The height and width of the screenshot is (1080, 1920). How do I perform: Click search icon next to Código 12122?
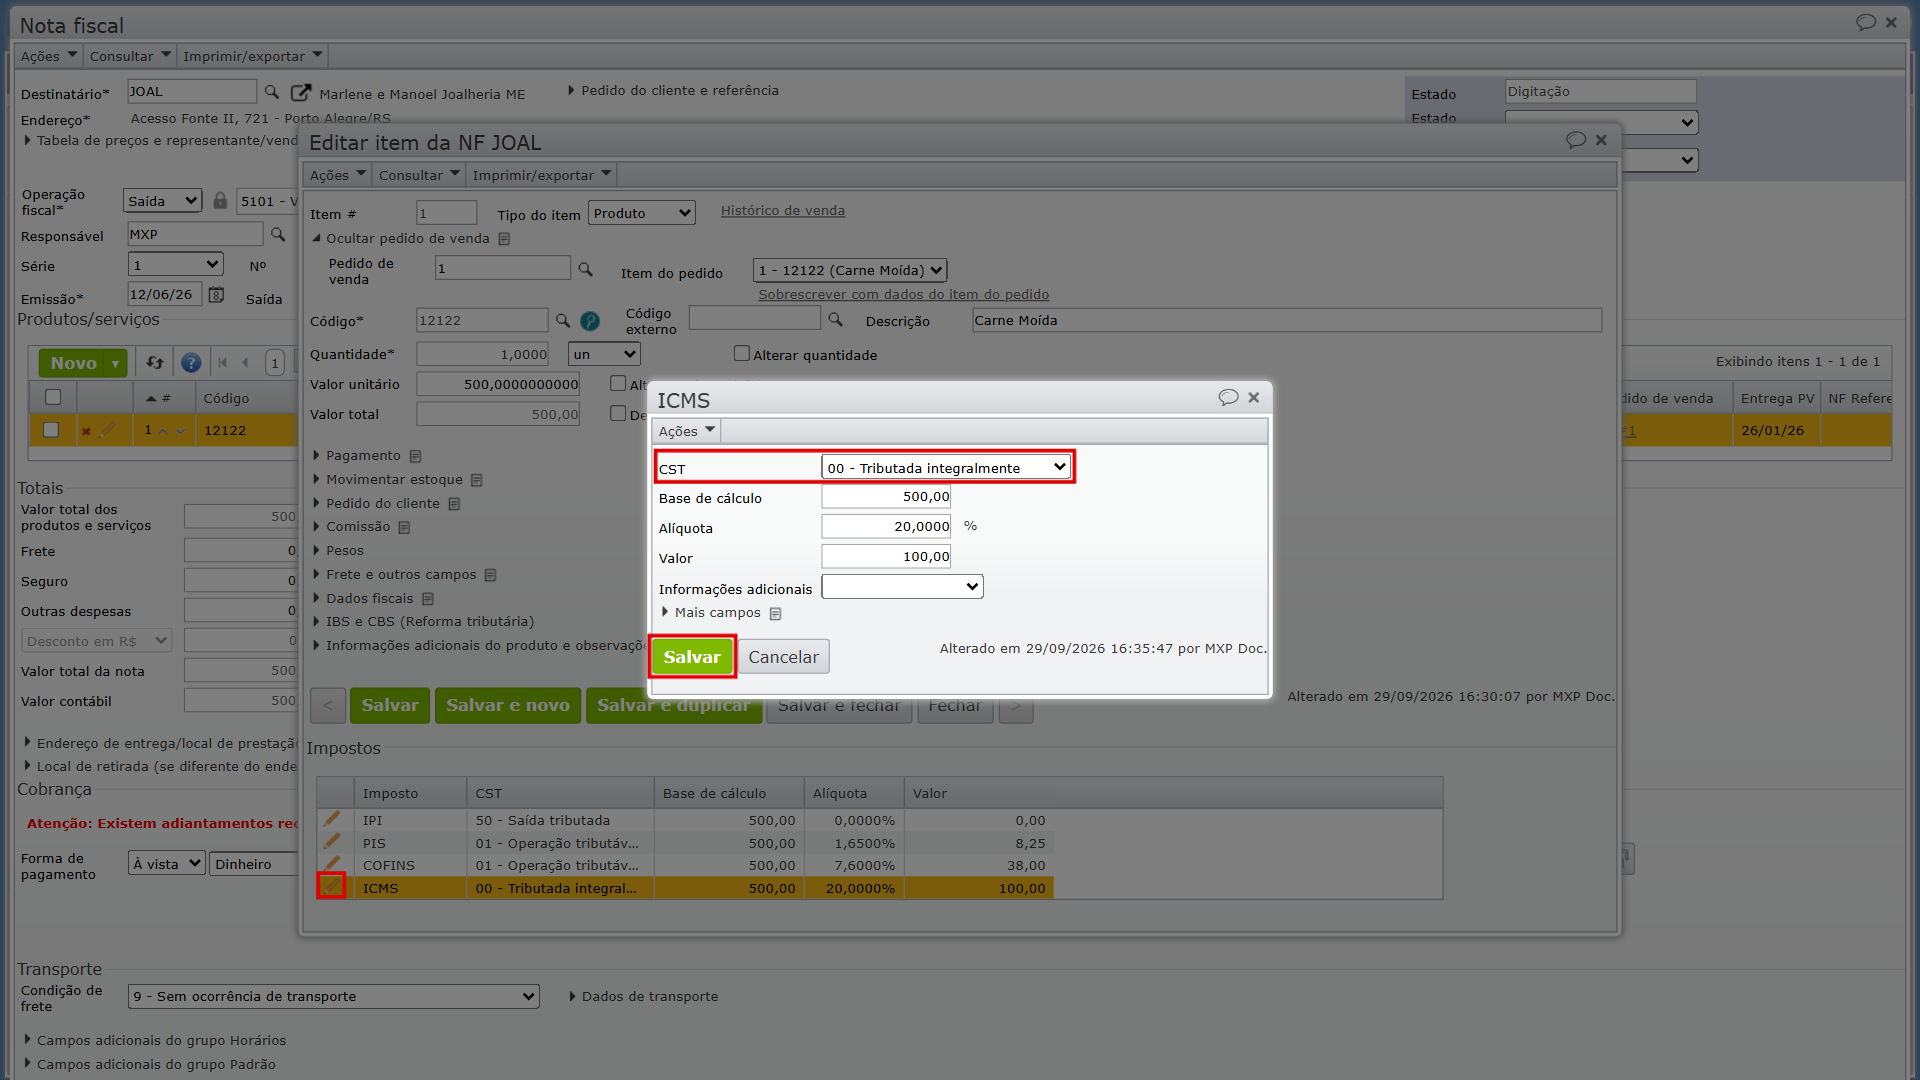click(x=562, y=320)
